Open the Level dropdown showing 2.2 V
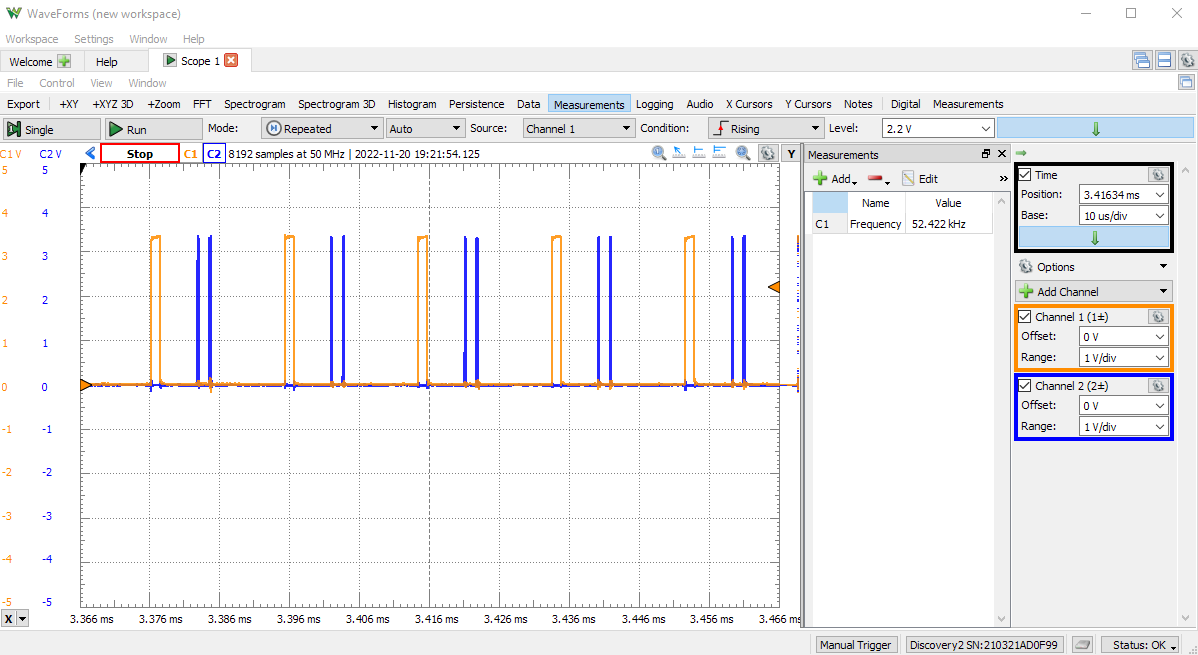The width and height of the screenshot is (1198, 655). (937, 128)
